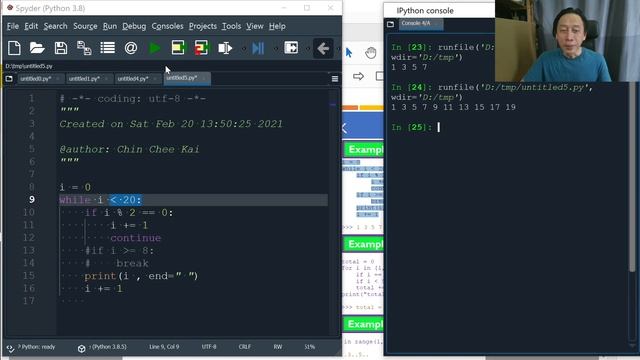Click the D:\tmp\untitled5.py file path label

tap(29, 66)
